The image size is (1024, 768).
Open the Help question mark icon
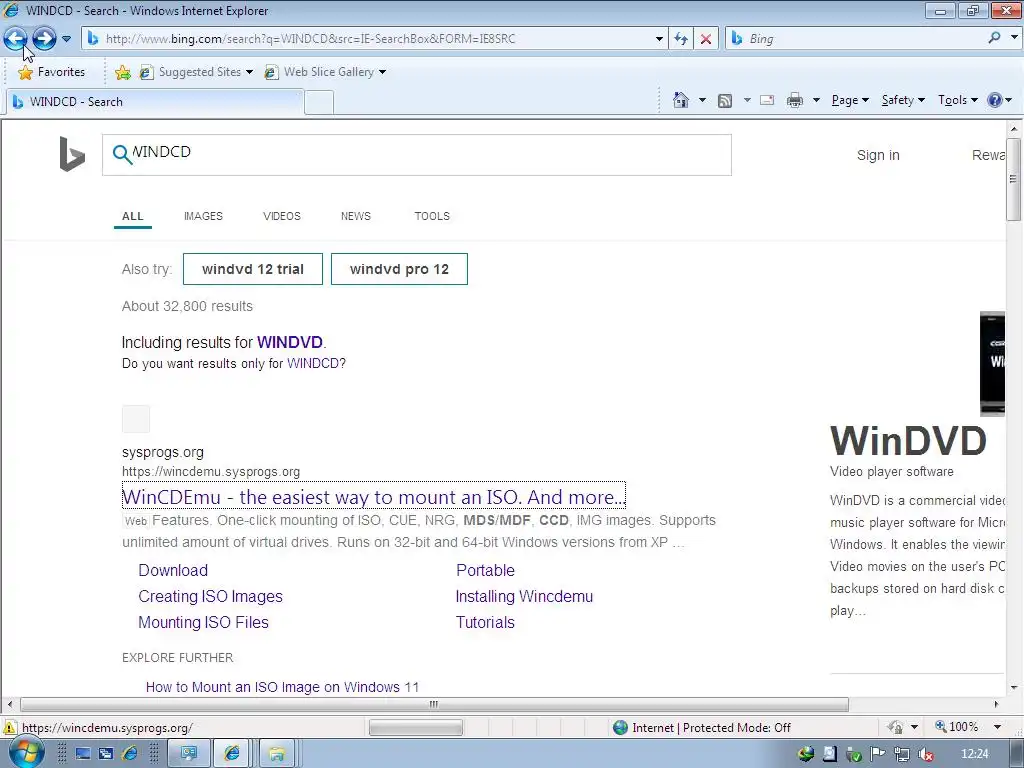pos(995,100)
